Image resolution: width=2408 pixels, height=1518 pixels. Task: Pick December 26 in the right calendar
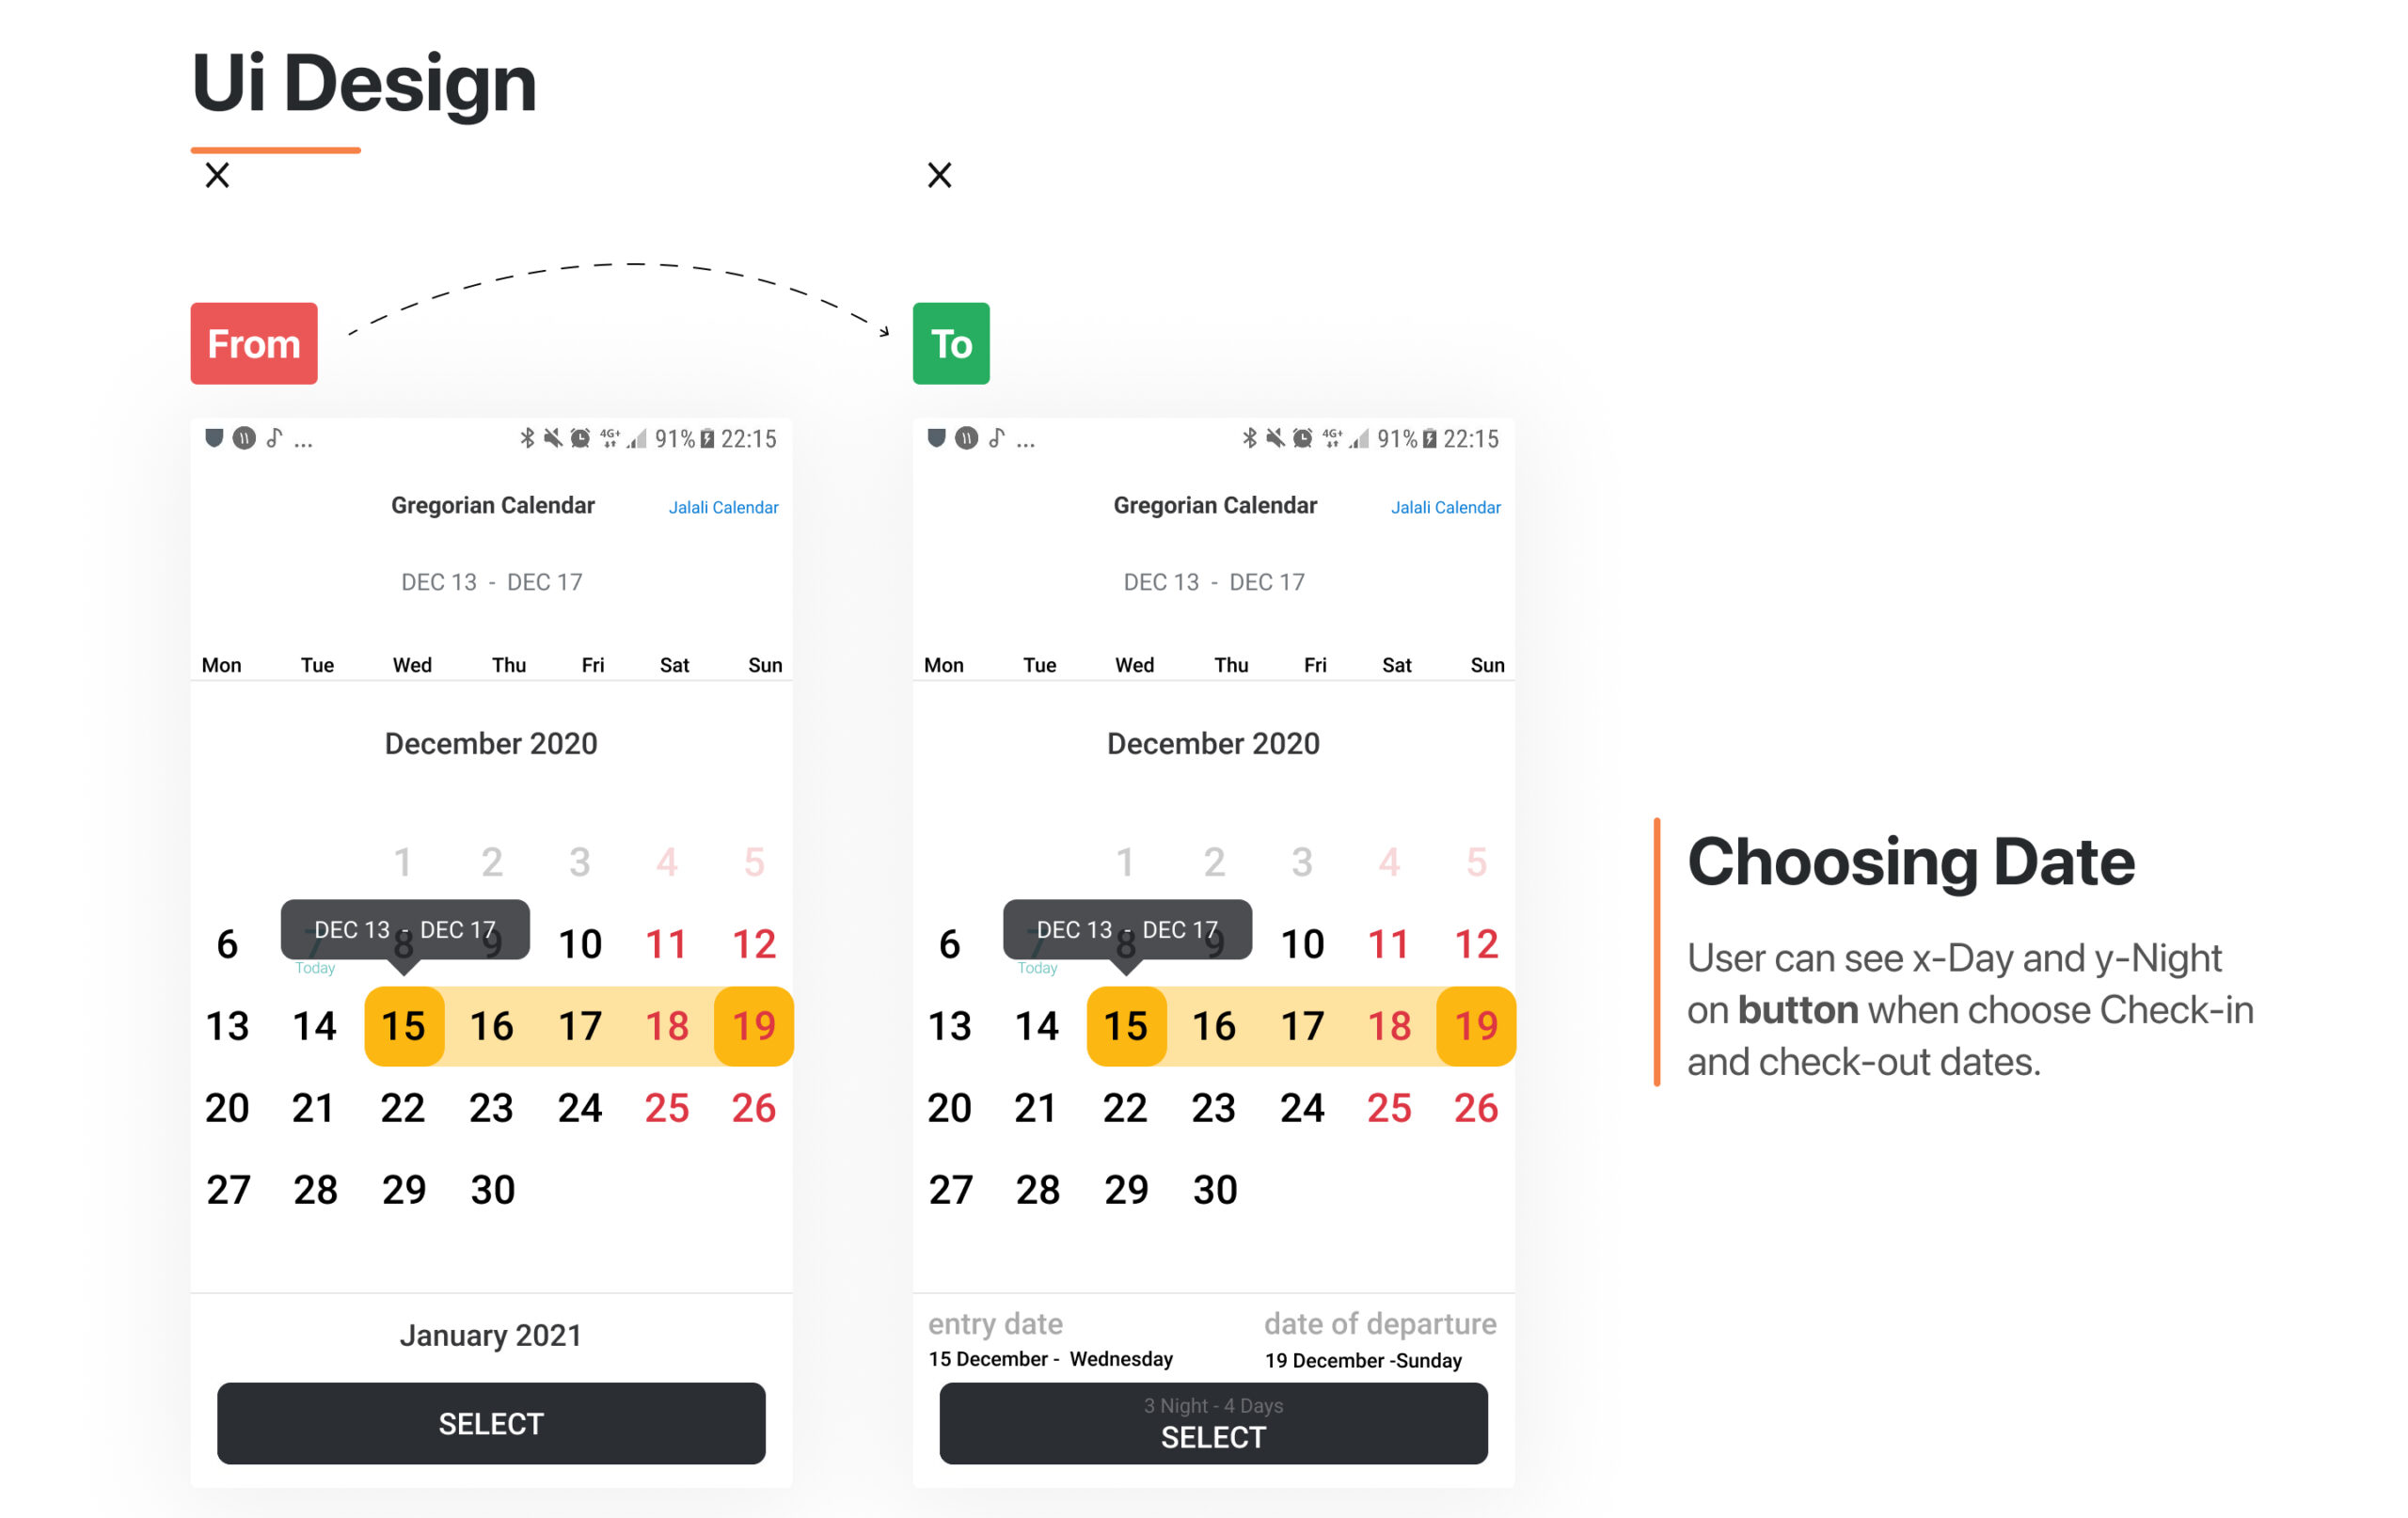(x=1476, y=1108)
